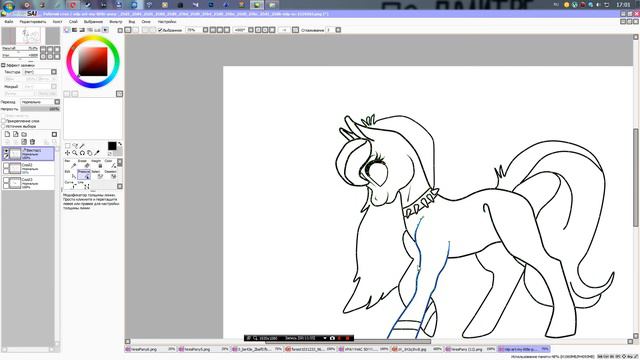Show the color swatches panel
640x360 pixels.
tap(98, 30)
